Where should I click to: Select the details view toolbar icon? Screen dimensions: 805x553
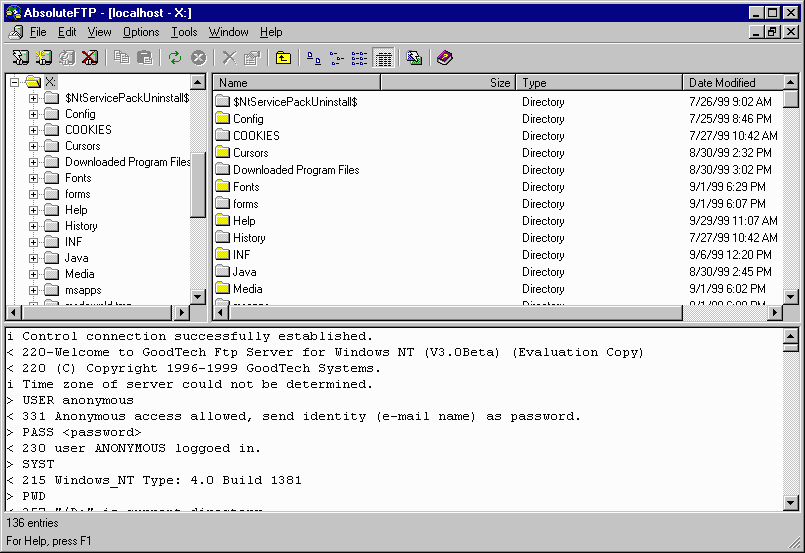point(383,58)
